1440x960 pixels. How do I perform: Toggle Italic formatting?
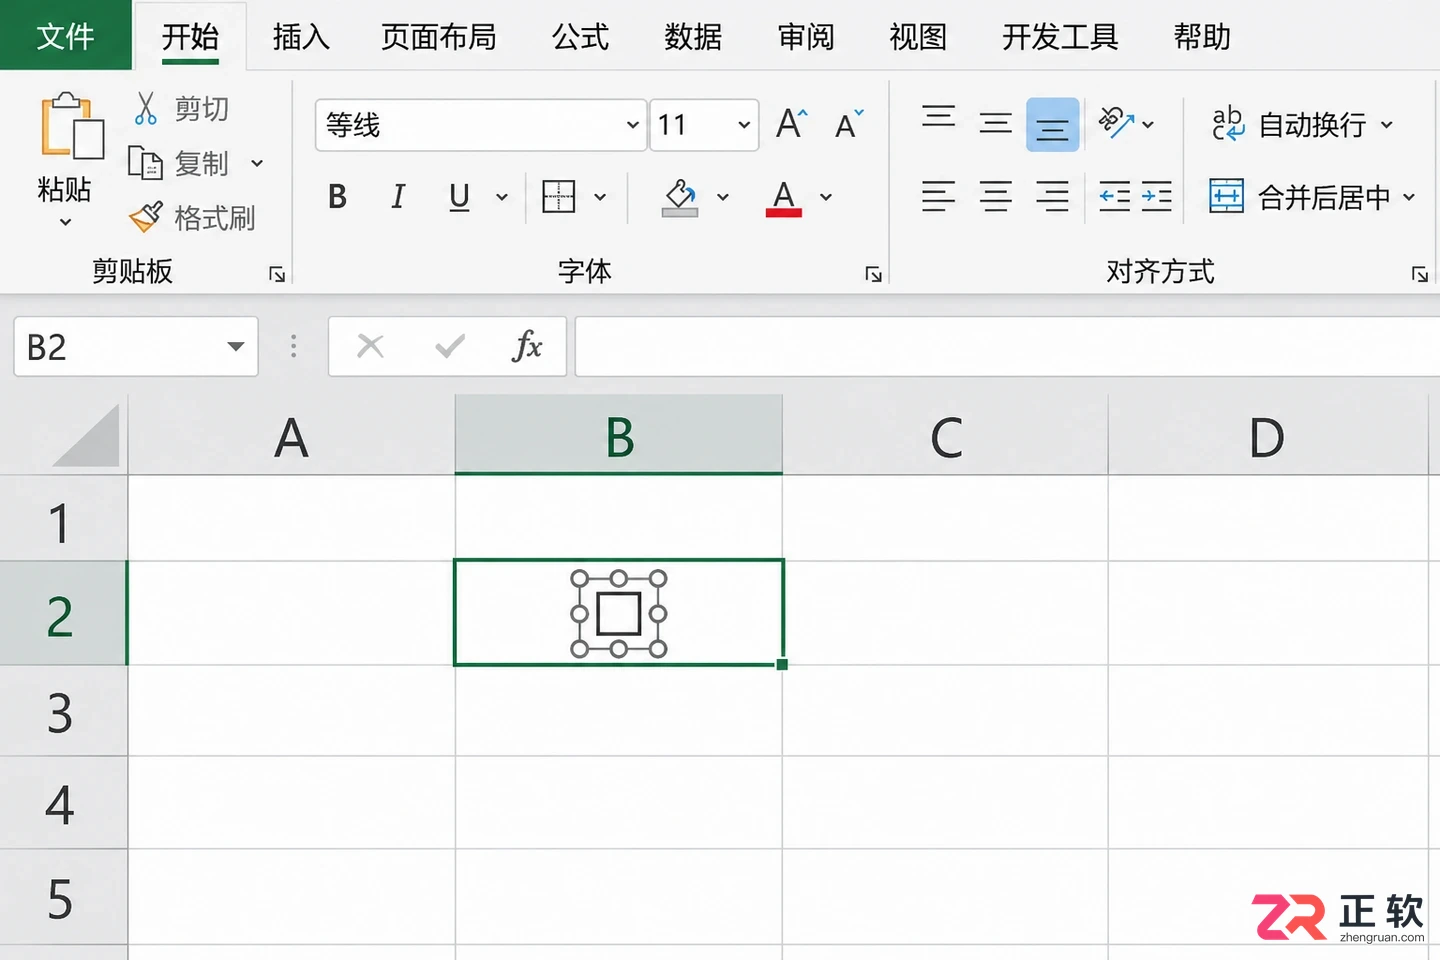click(x=398, y=197)
